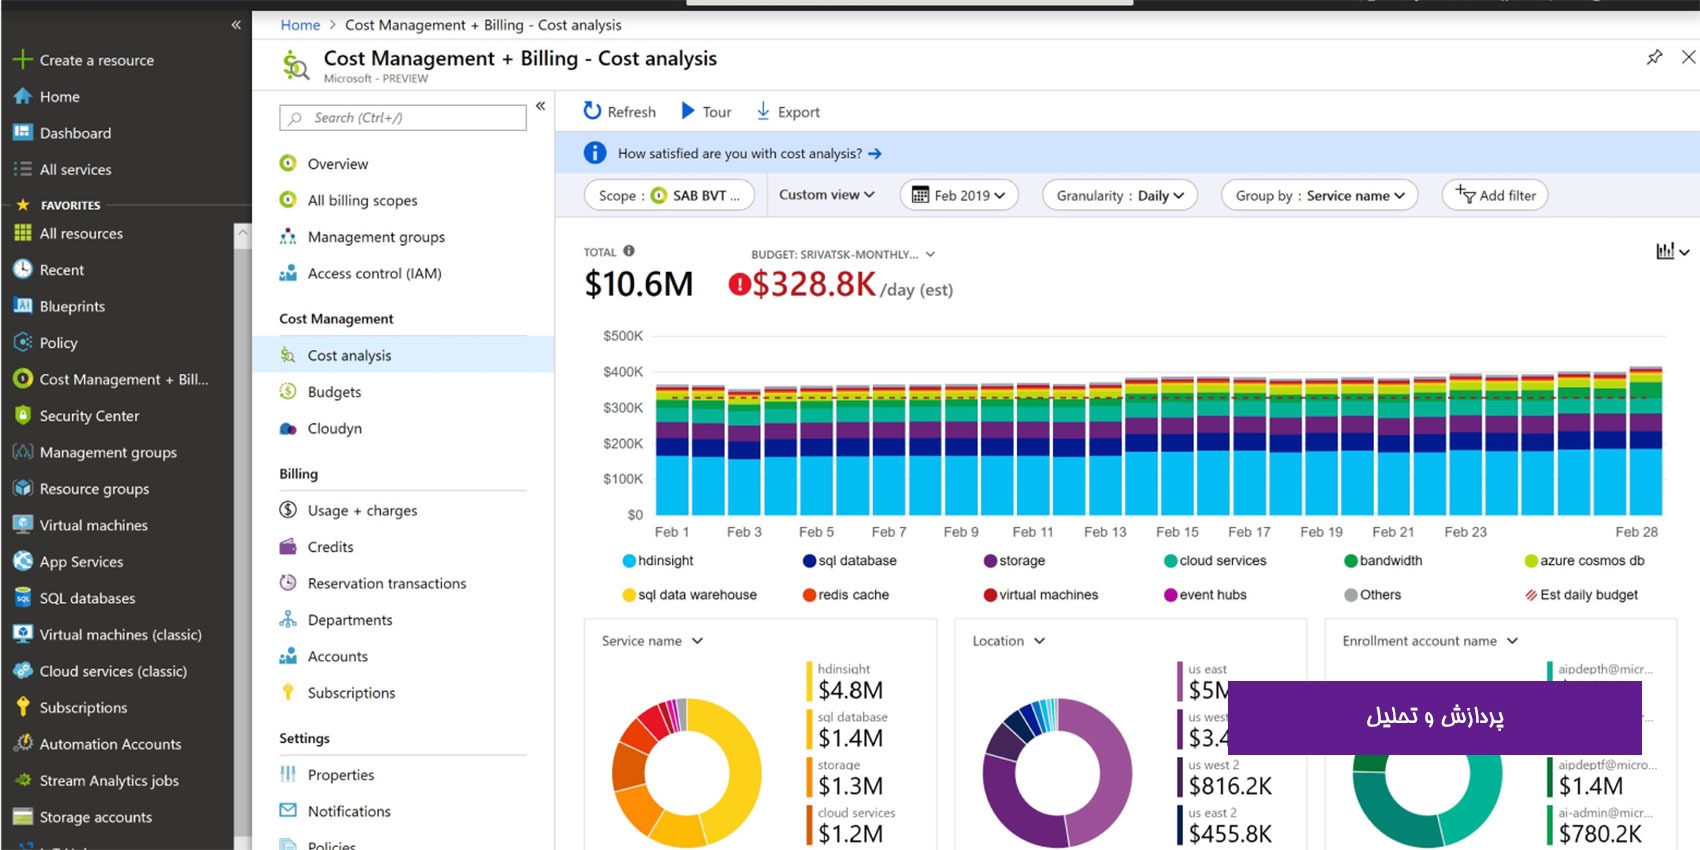
Task: Expand the Budget SRIVATSK-MONTHLY dropdown
Action: coord(930,254)
